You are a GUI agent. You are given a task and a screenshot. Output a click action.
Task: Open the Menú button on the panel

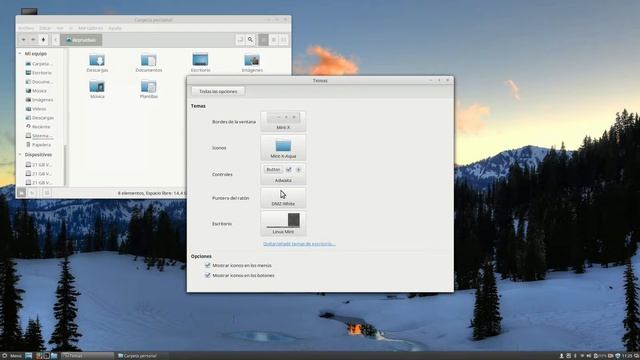[x=12, y=356]
